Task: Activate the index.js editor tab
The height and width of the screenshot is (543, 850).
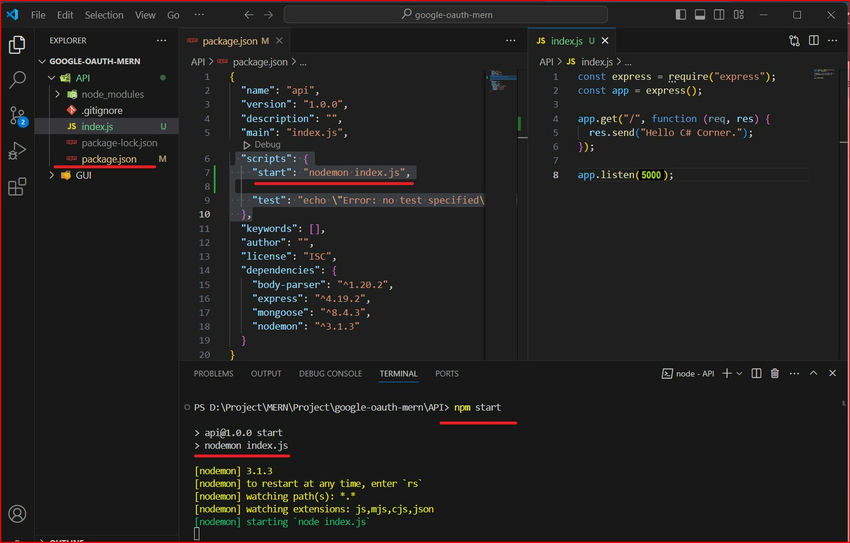Action: coord(571,41)
